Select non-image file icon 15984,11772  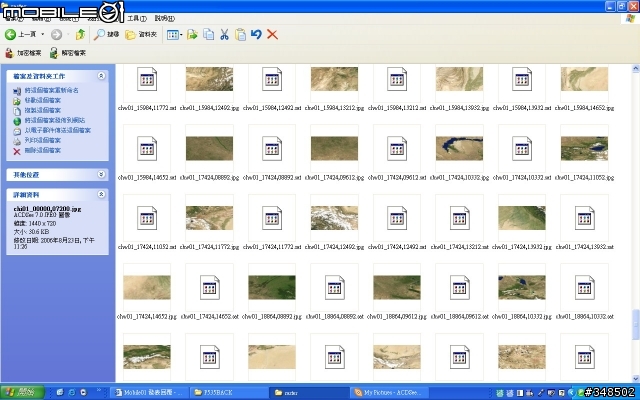pos(147,79)
